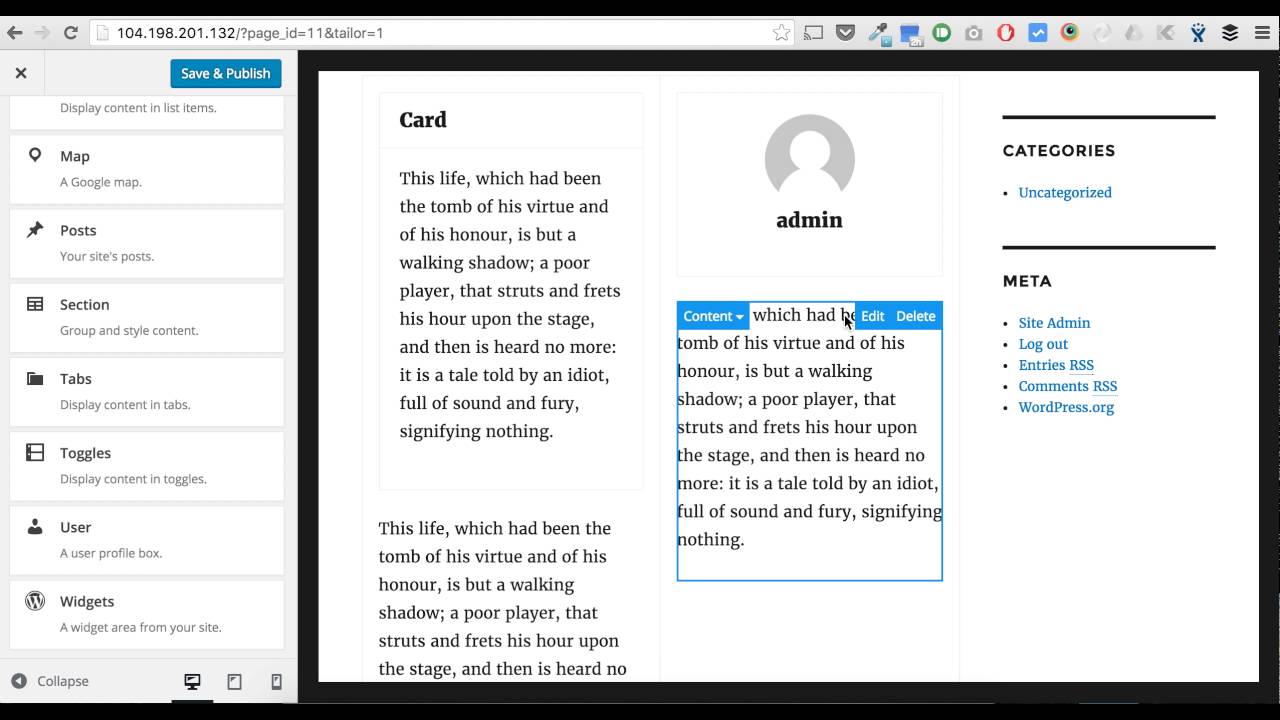Screen dimensions: 1280x720
Task: Click the browser back arrow
Action: [14, 33]
